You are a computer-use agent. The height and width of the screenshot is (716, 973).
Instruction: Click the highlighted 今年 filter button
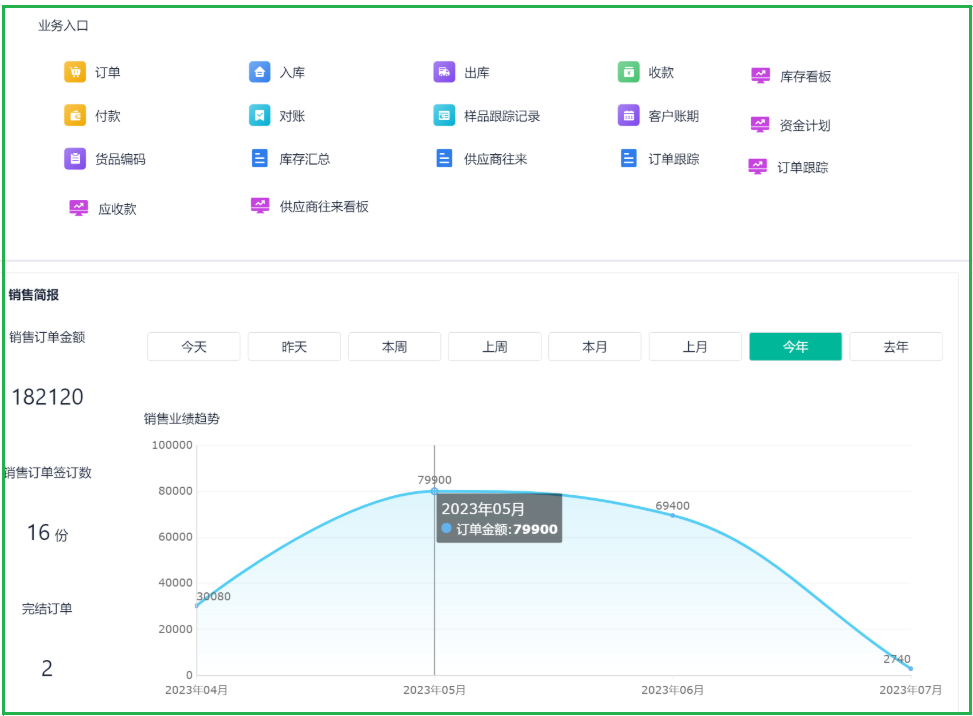795,347
